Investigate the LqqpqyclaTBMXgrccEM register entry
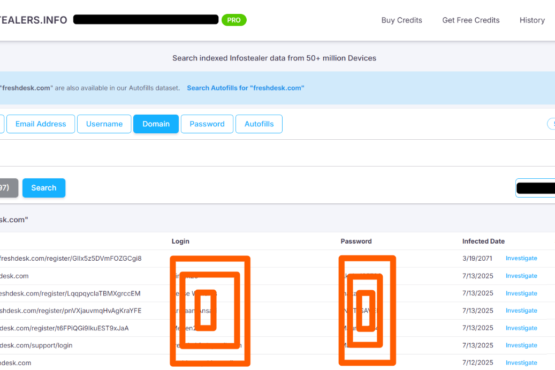555x370 pixels. (521, 293)
